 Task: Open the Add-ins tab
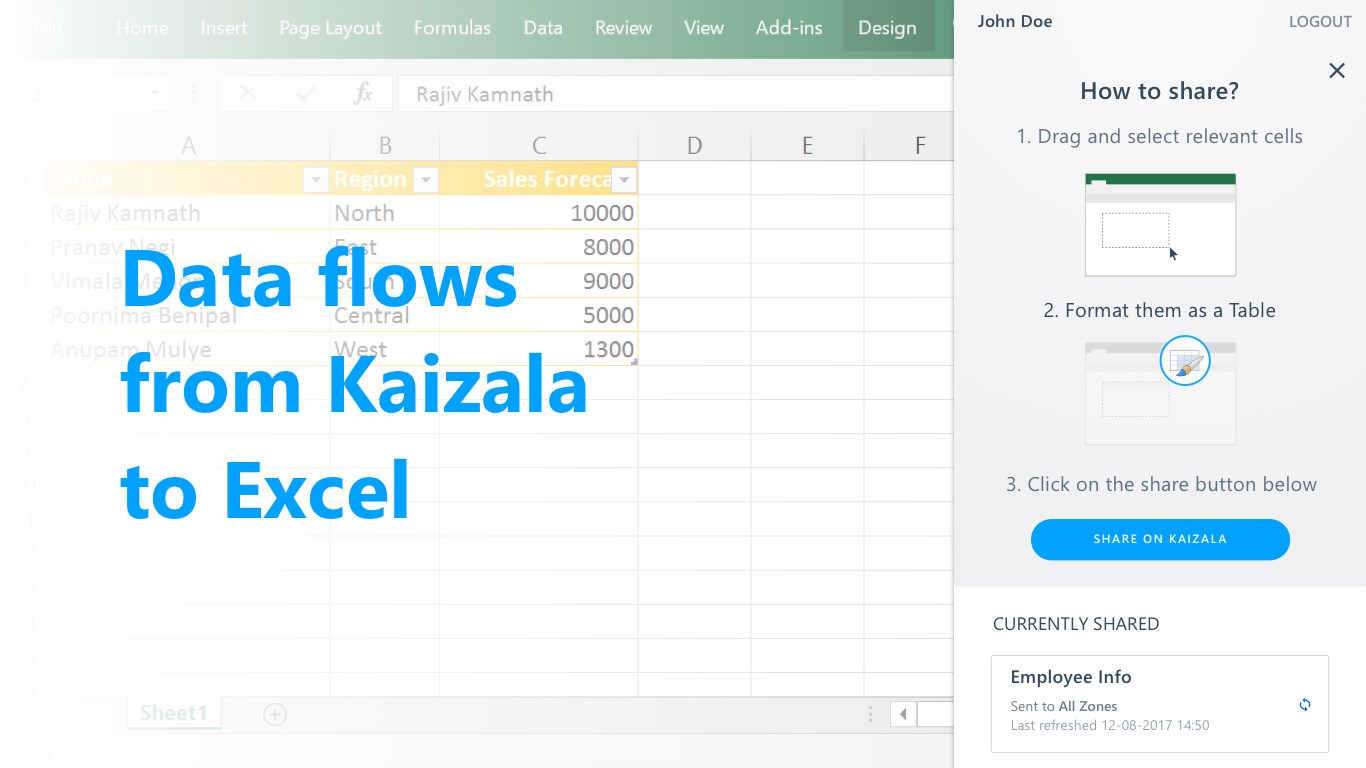(x=789, y=28)
